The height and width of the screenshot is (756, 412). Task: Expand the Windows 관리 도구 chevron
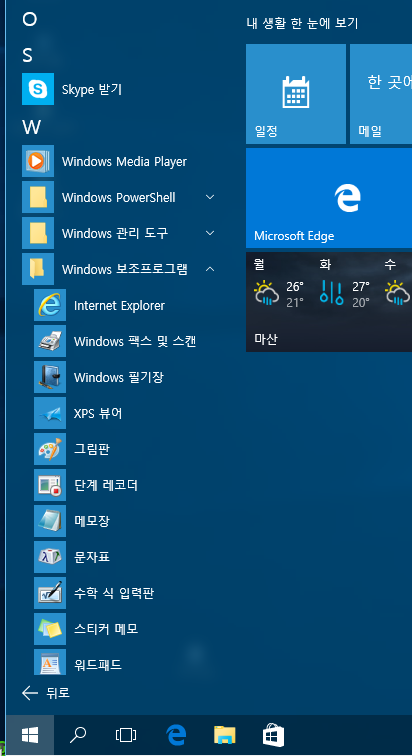click(x=210, y=233)
